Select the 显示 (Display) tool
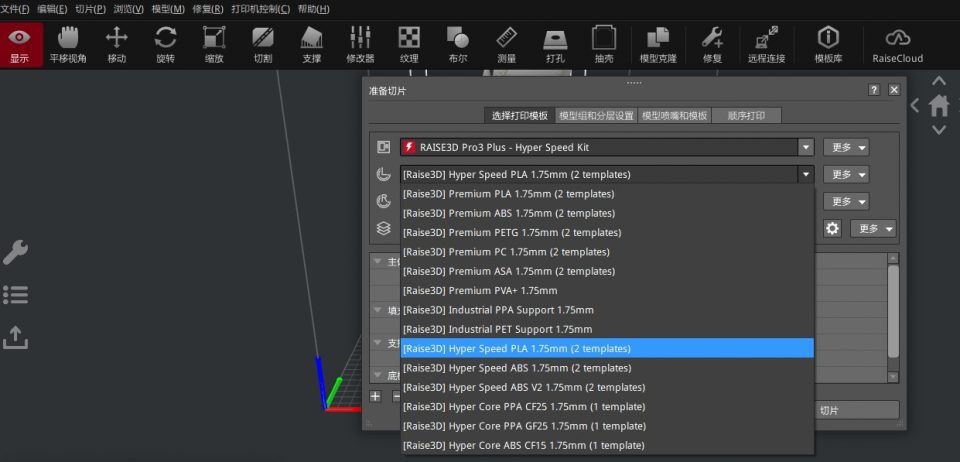Image resolution: width=960 pixels, height=462 pixels. (x=20, y=45)
